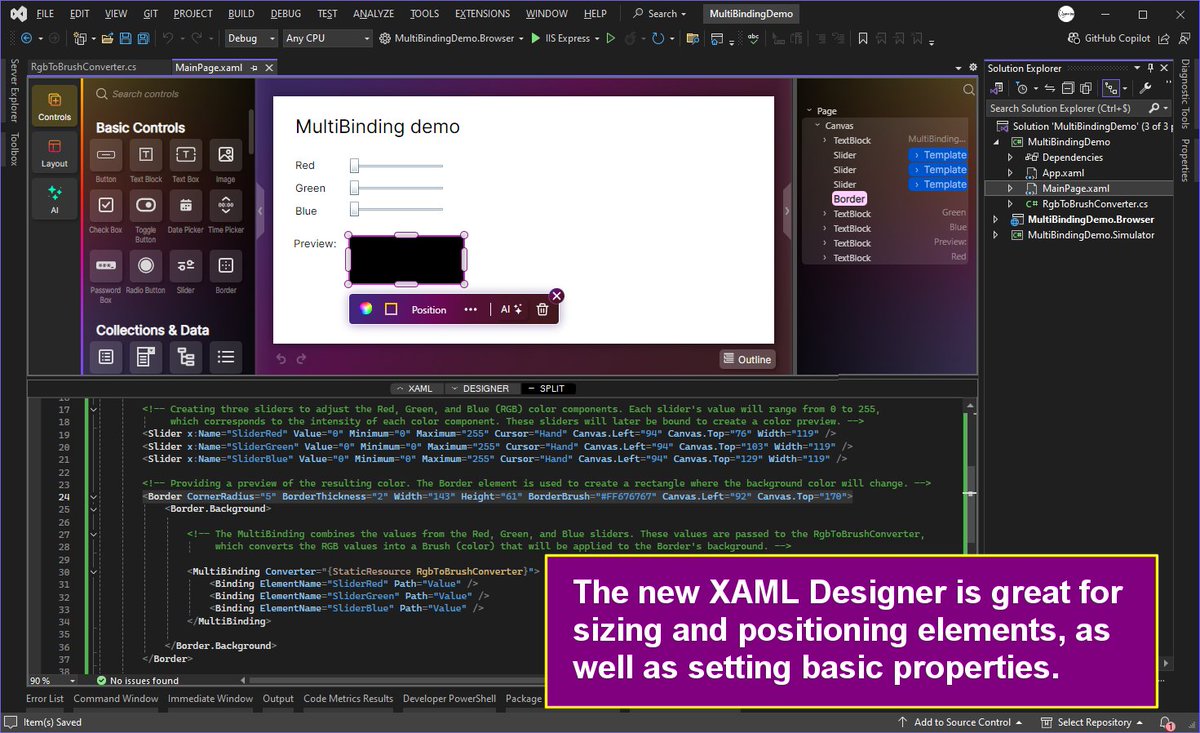Open the EXTENSIONS menu
Image resolution: width=1200 pixels, height=733 pixels.
click(x=482, y=14)
